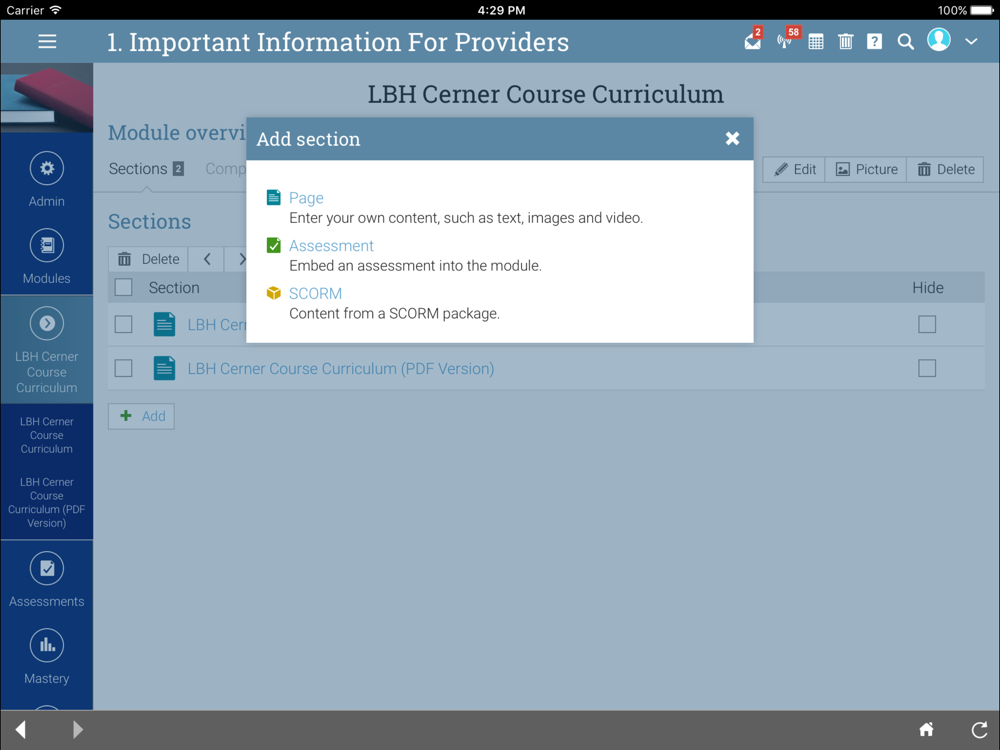Open the messages envelope icon

point(753,41)
